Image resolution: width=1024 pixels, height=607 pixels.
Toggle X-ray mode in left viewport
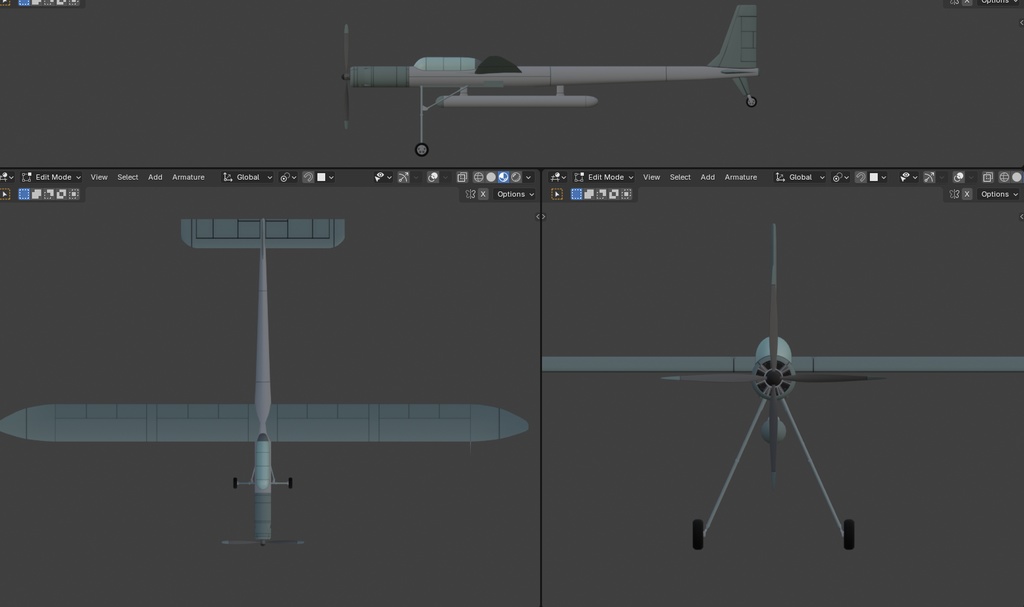point(462,177)
